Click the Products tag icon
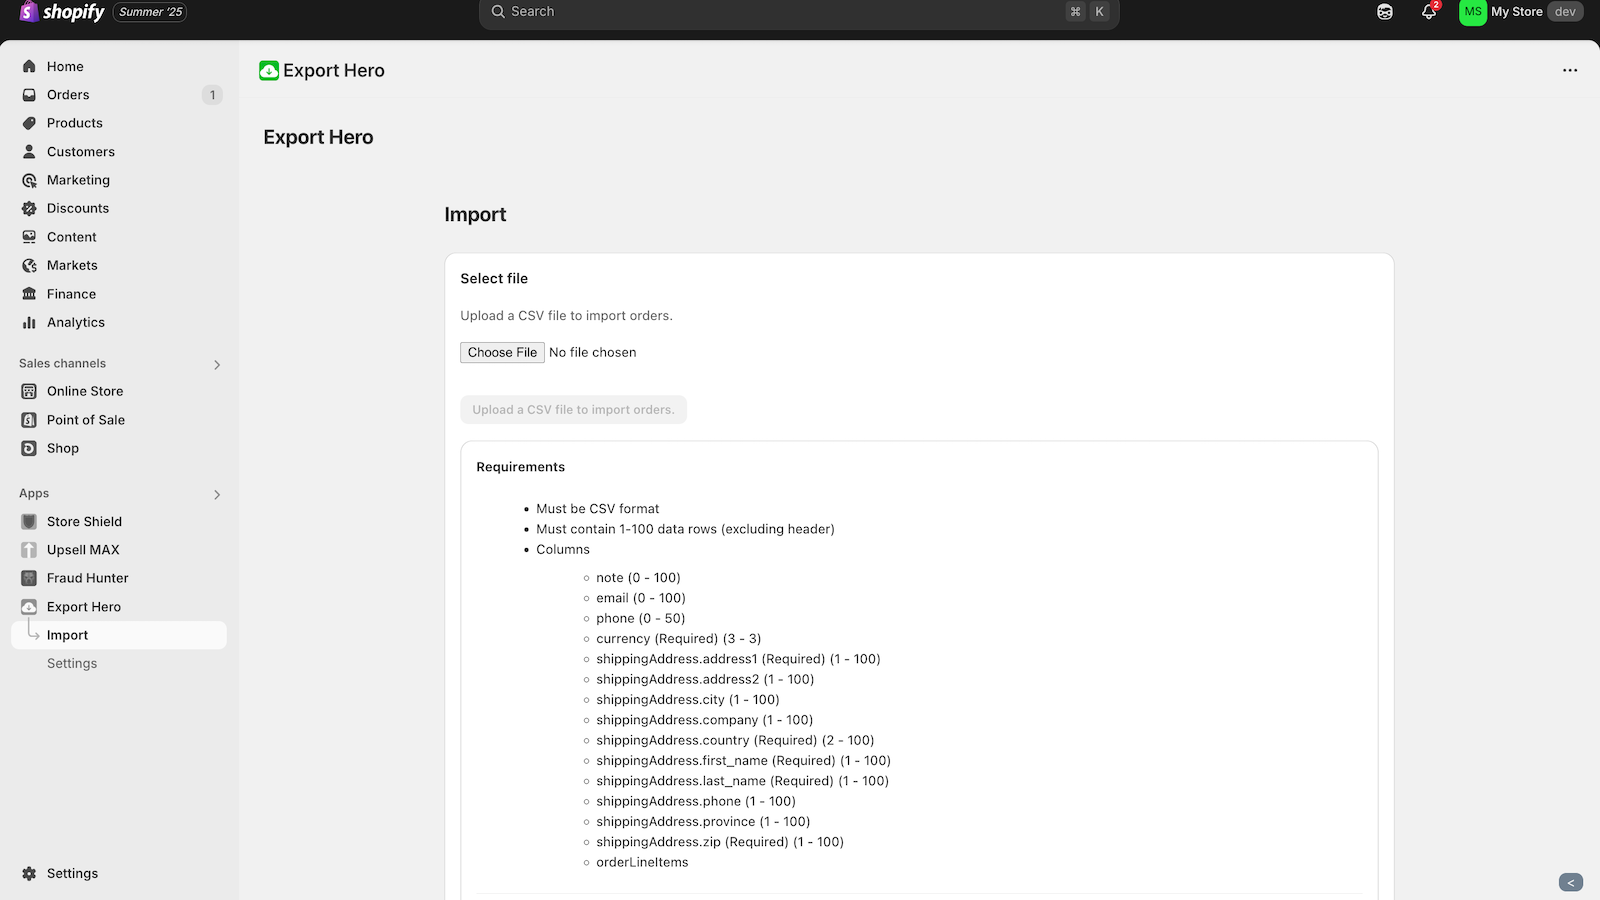 point(29,123)
